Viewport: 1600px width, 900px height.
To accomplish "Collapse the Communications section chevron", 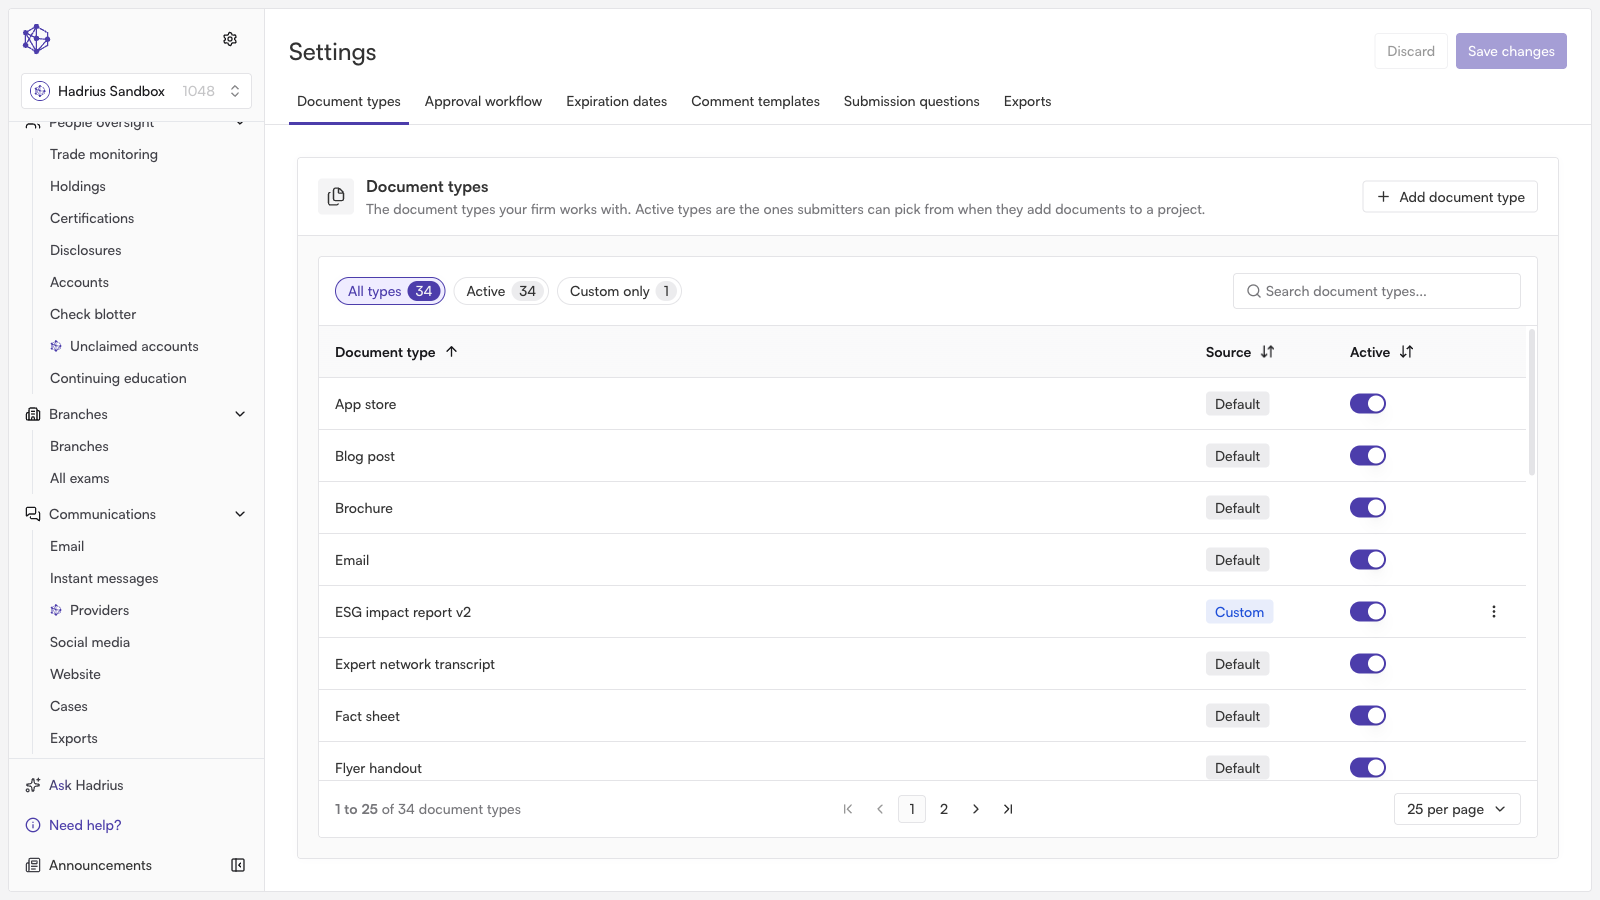I will (240, 514).
